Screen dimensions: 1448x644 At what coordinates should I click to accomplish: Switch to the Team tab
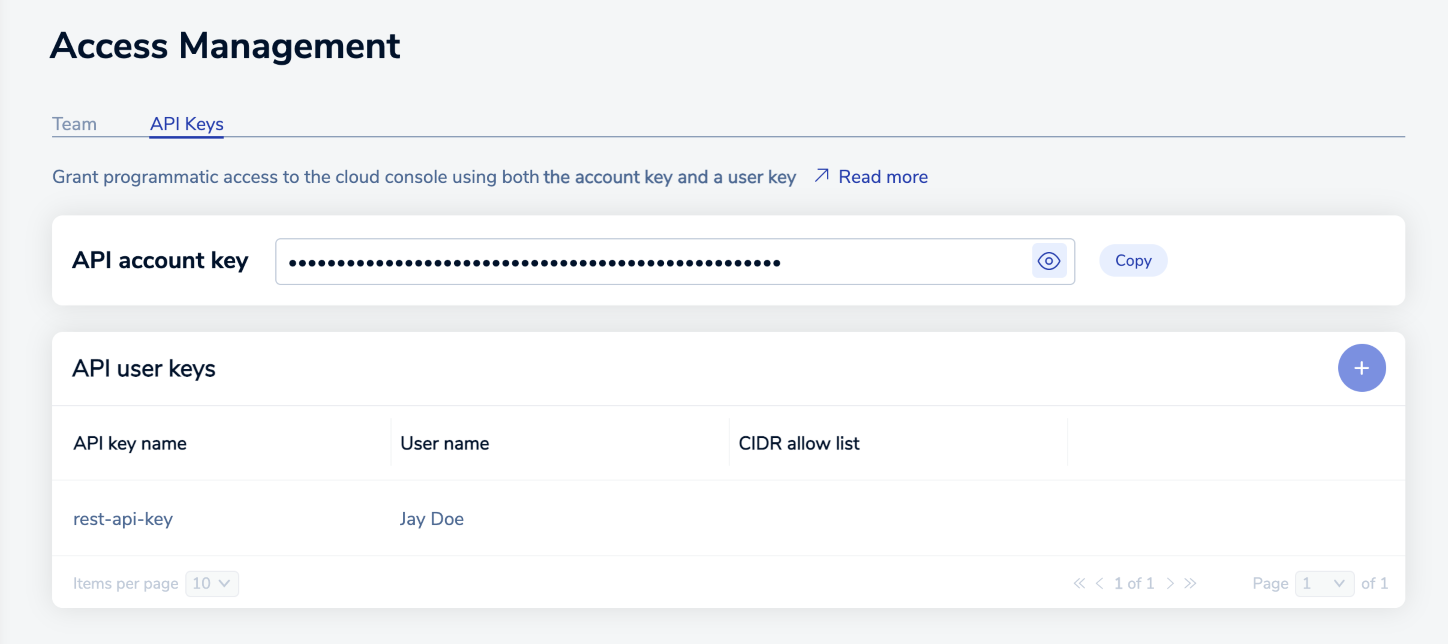[x=74, y=124]
